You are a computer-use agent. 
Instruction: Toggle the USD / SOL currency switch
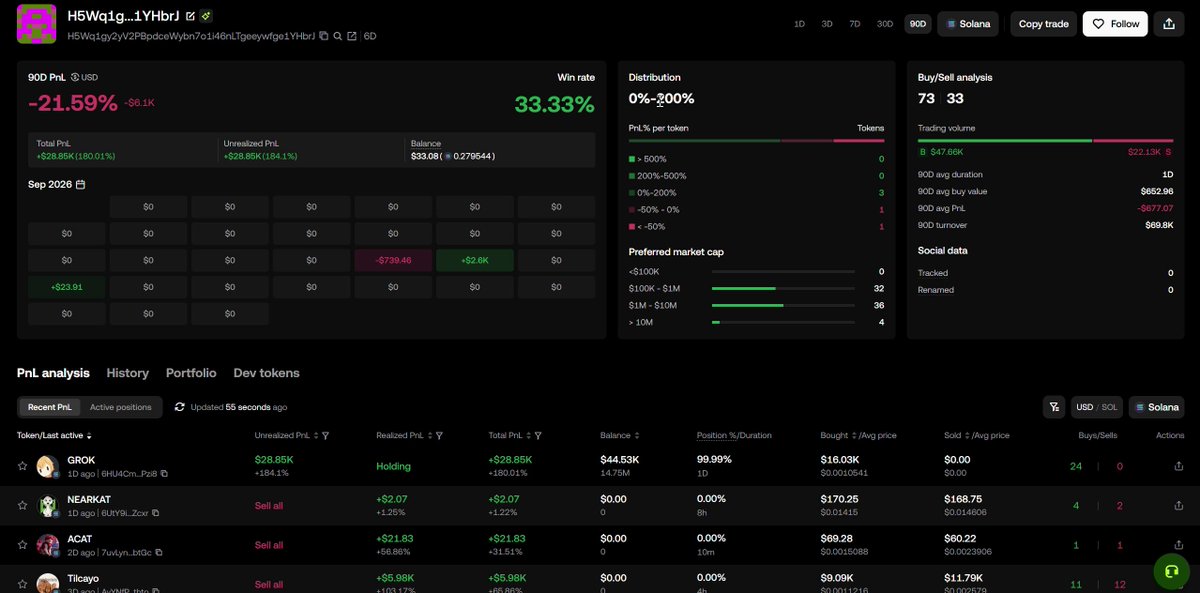point(1097,407)
